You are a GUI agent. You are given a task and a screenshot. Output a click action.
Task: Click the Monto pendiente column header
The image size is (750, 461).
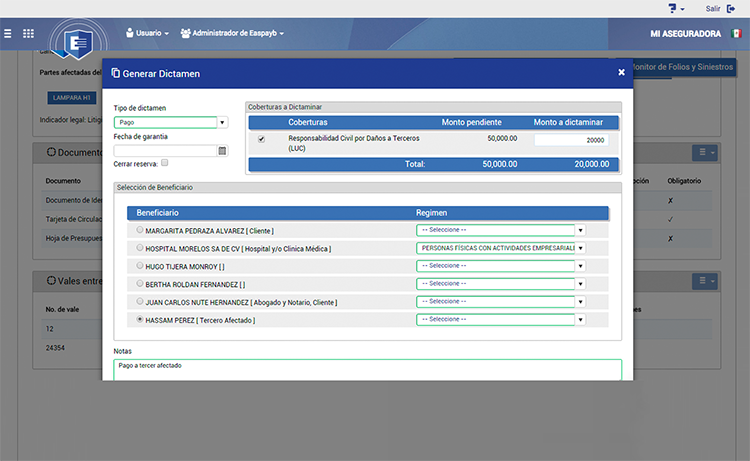pos(472,122)
